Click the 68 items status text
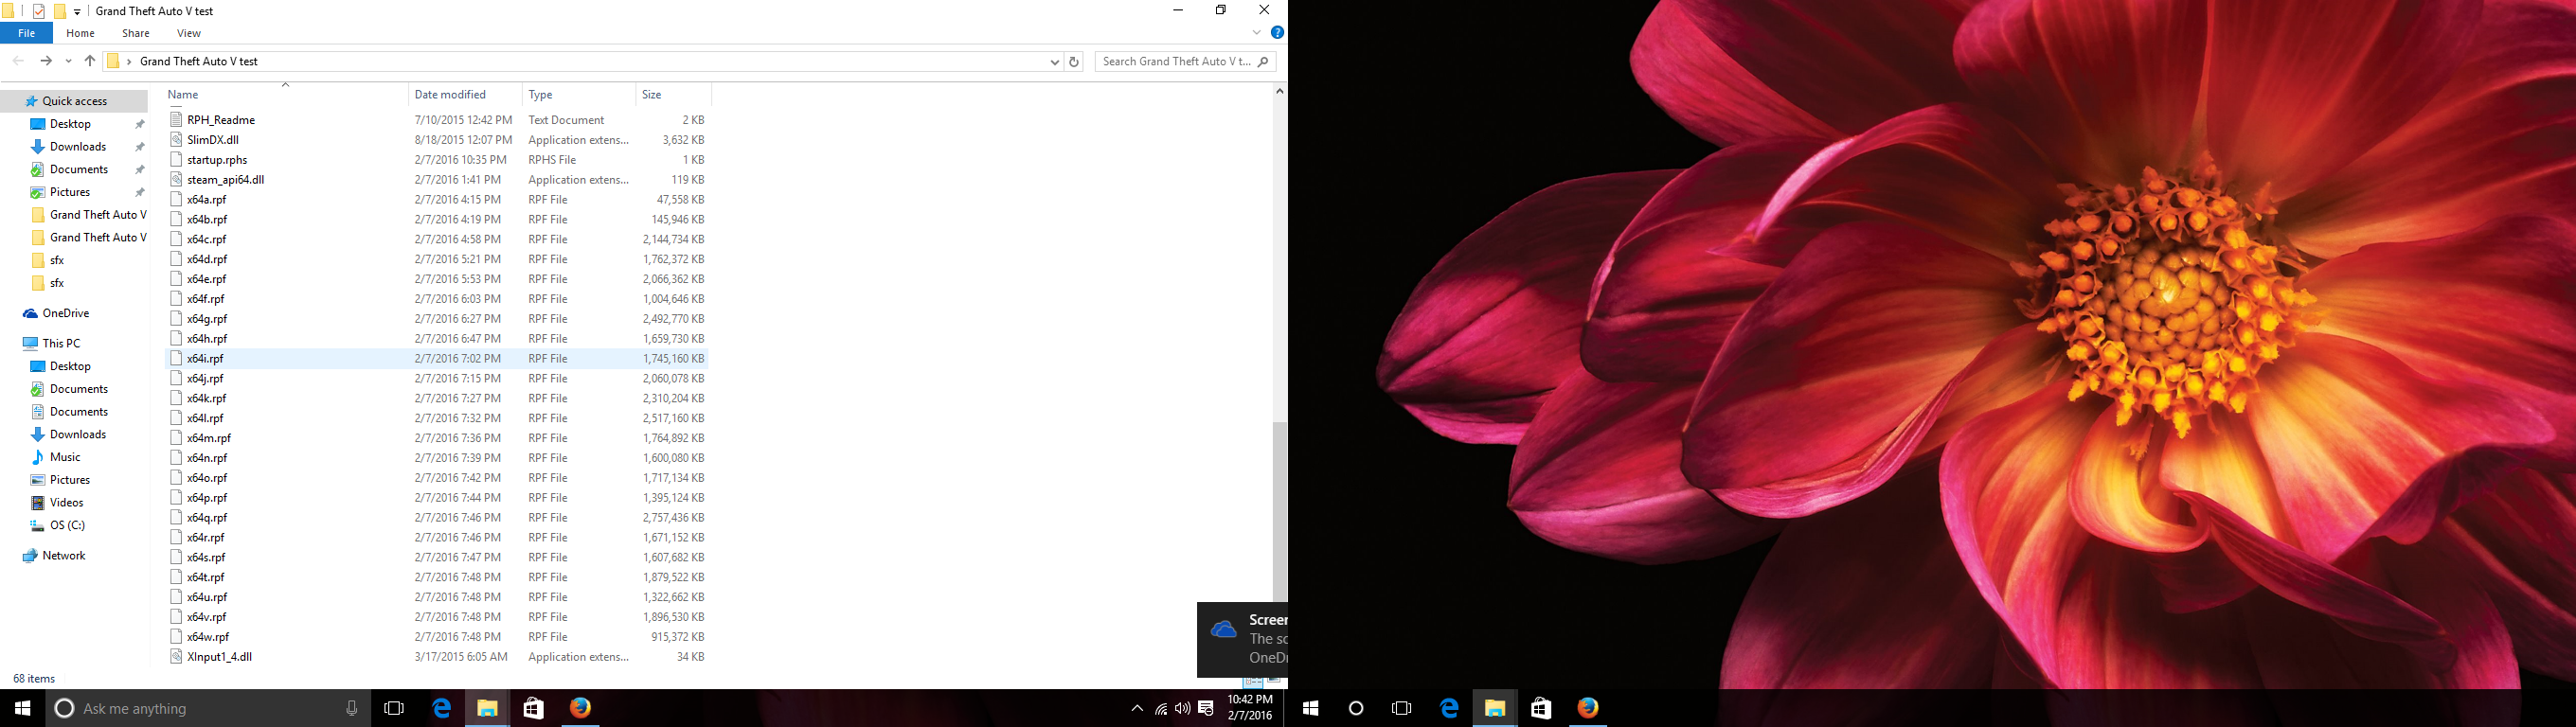2576x727 pixels. (34, 679)
